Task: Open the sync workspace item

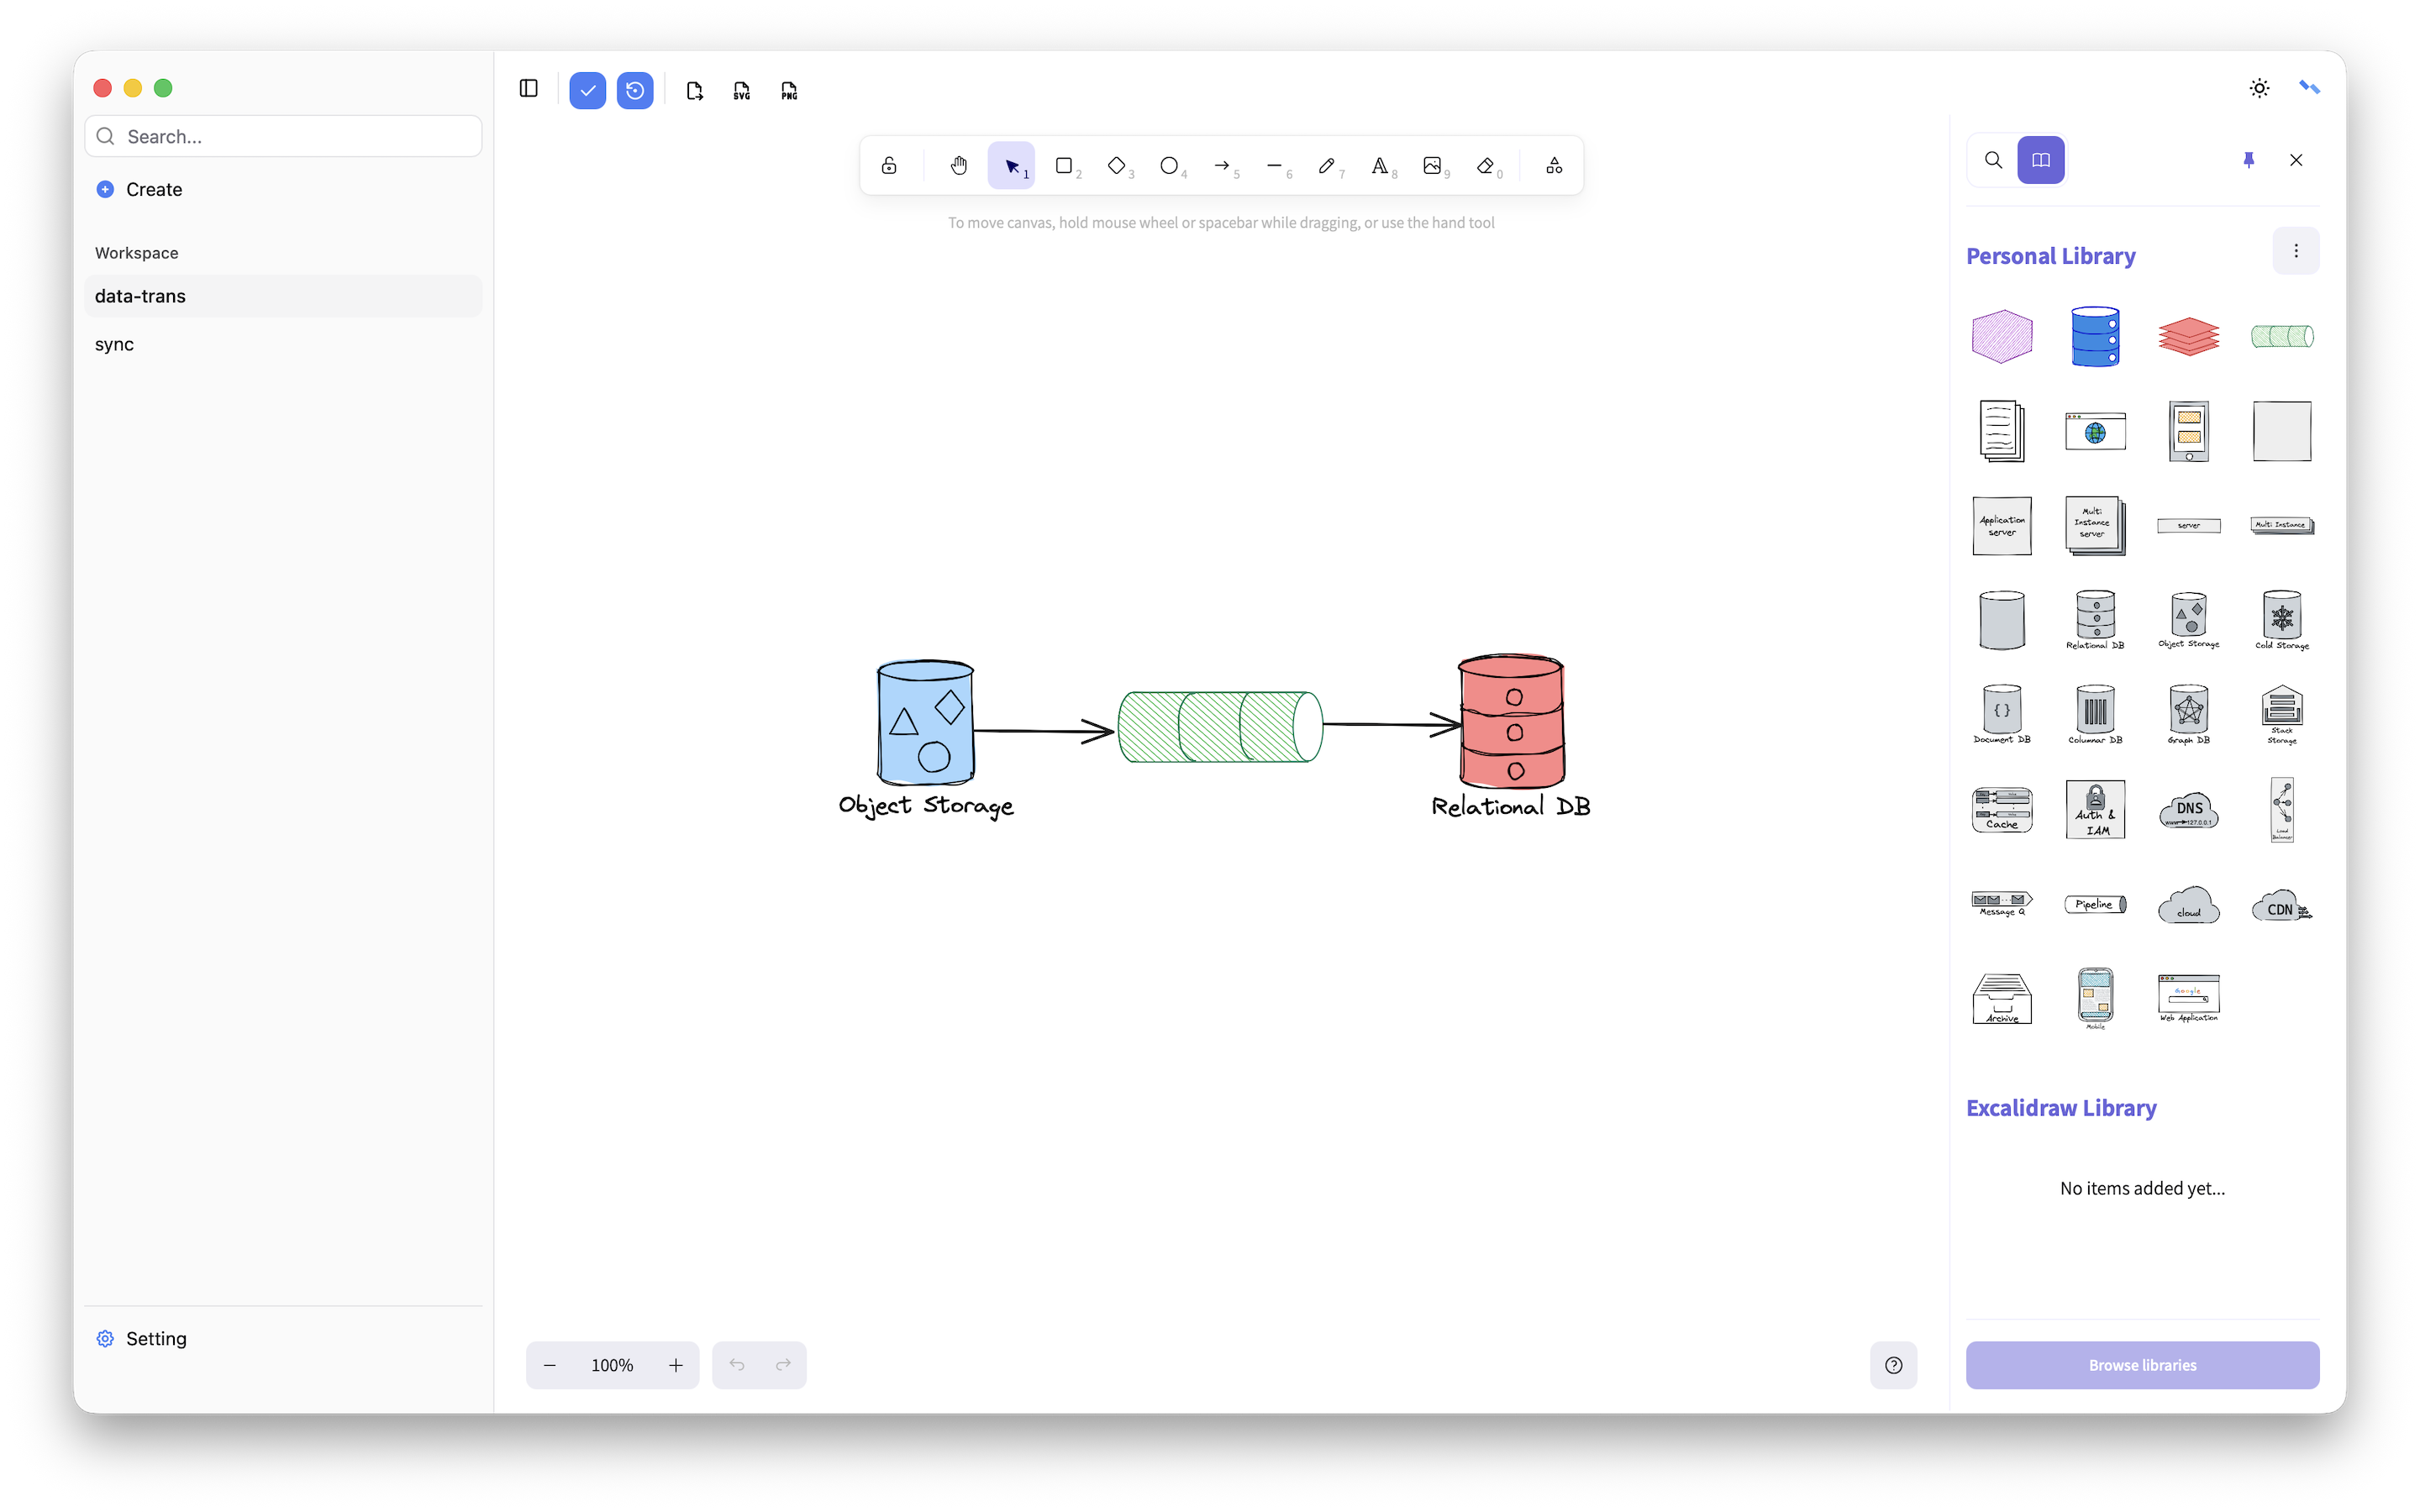Action: click(x=115, y=344)
